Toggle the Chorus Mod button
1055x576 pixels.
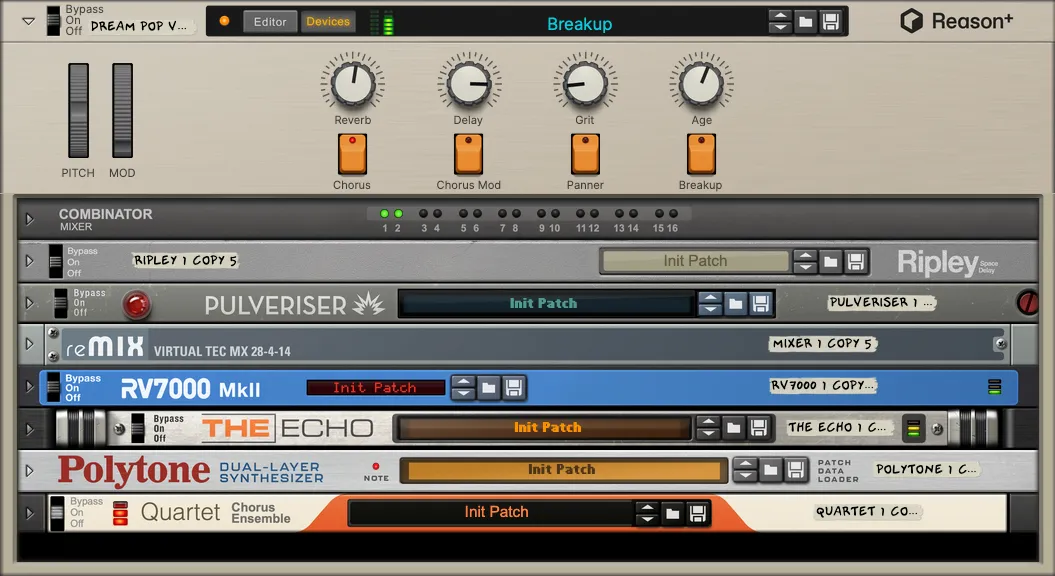(x=468, y=154)
